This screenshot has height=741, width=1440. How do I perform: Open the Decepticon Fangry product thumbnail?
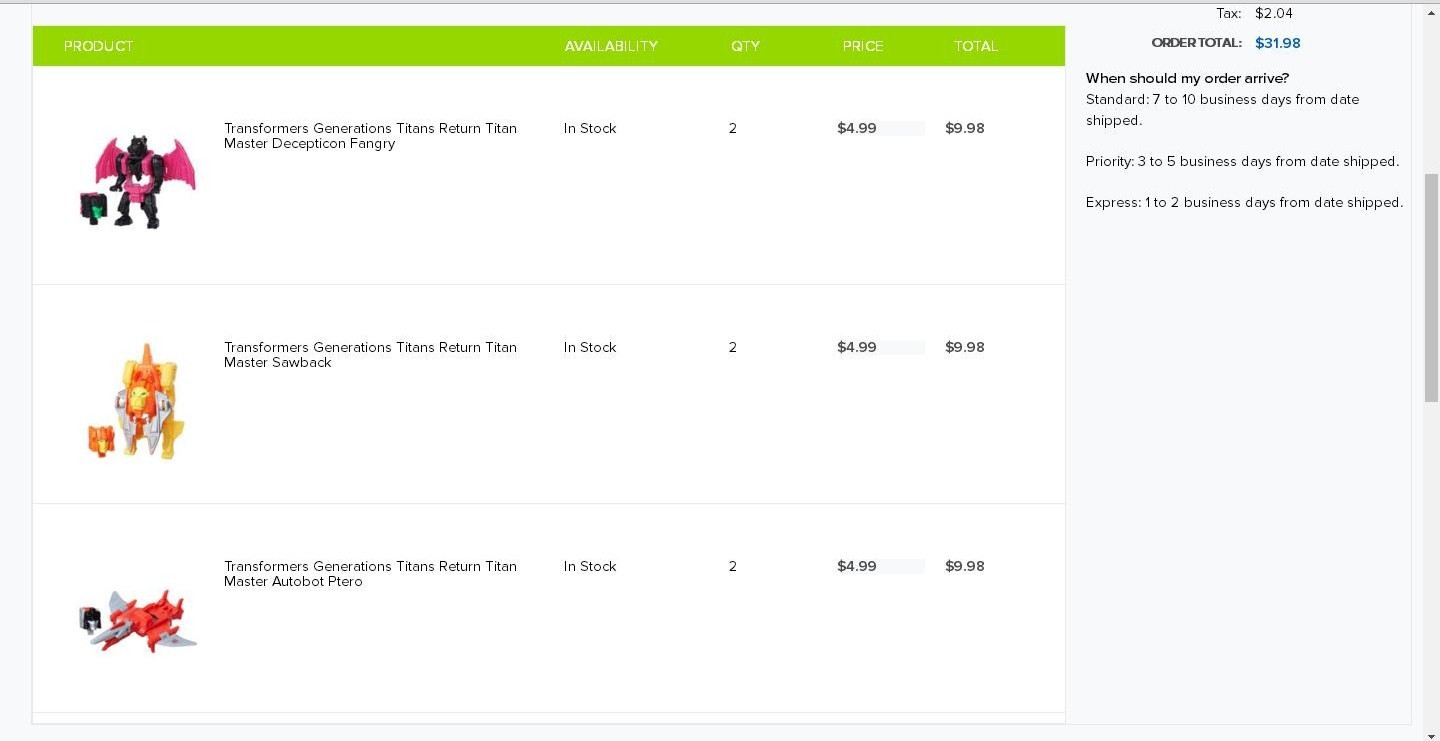coord(138,181)
